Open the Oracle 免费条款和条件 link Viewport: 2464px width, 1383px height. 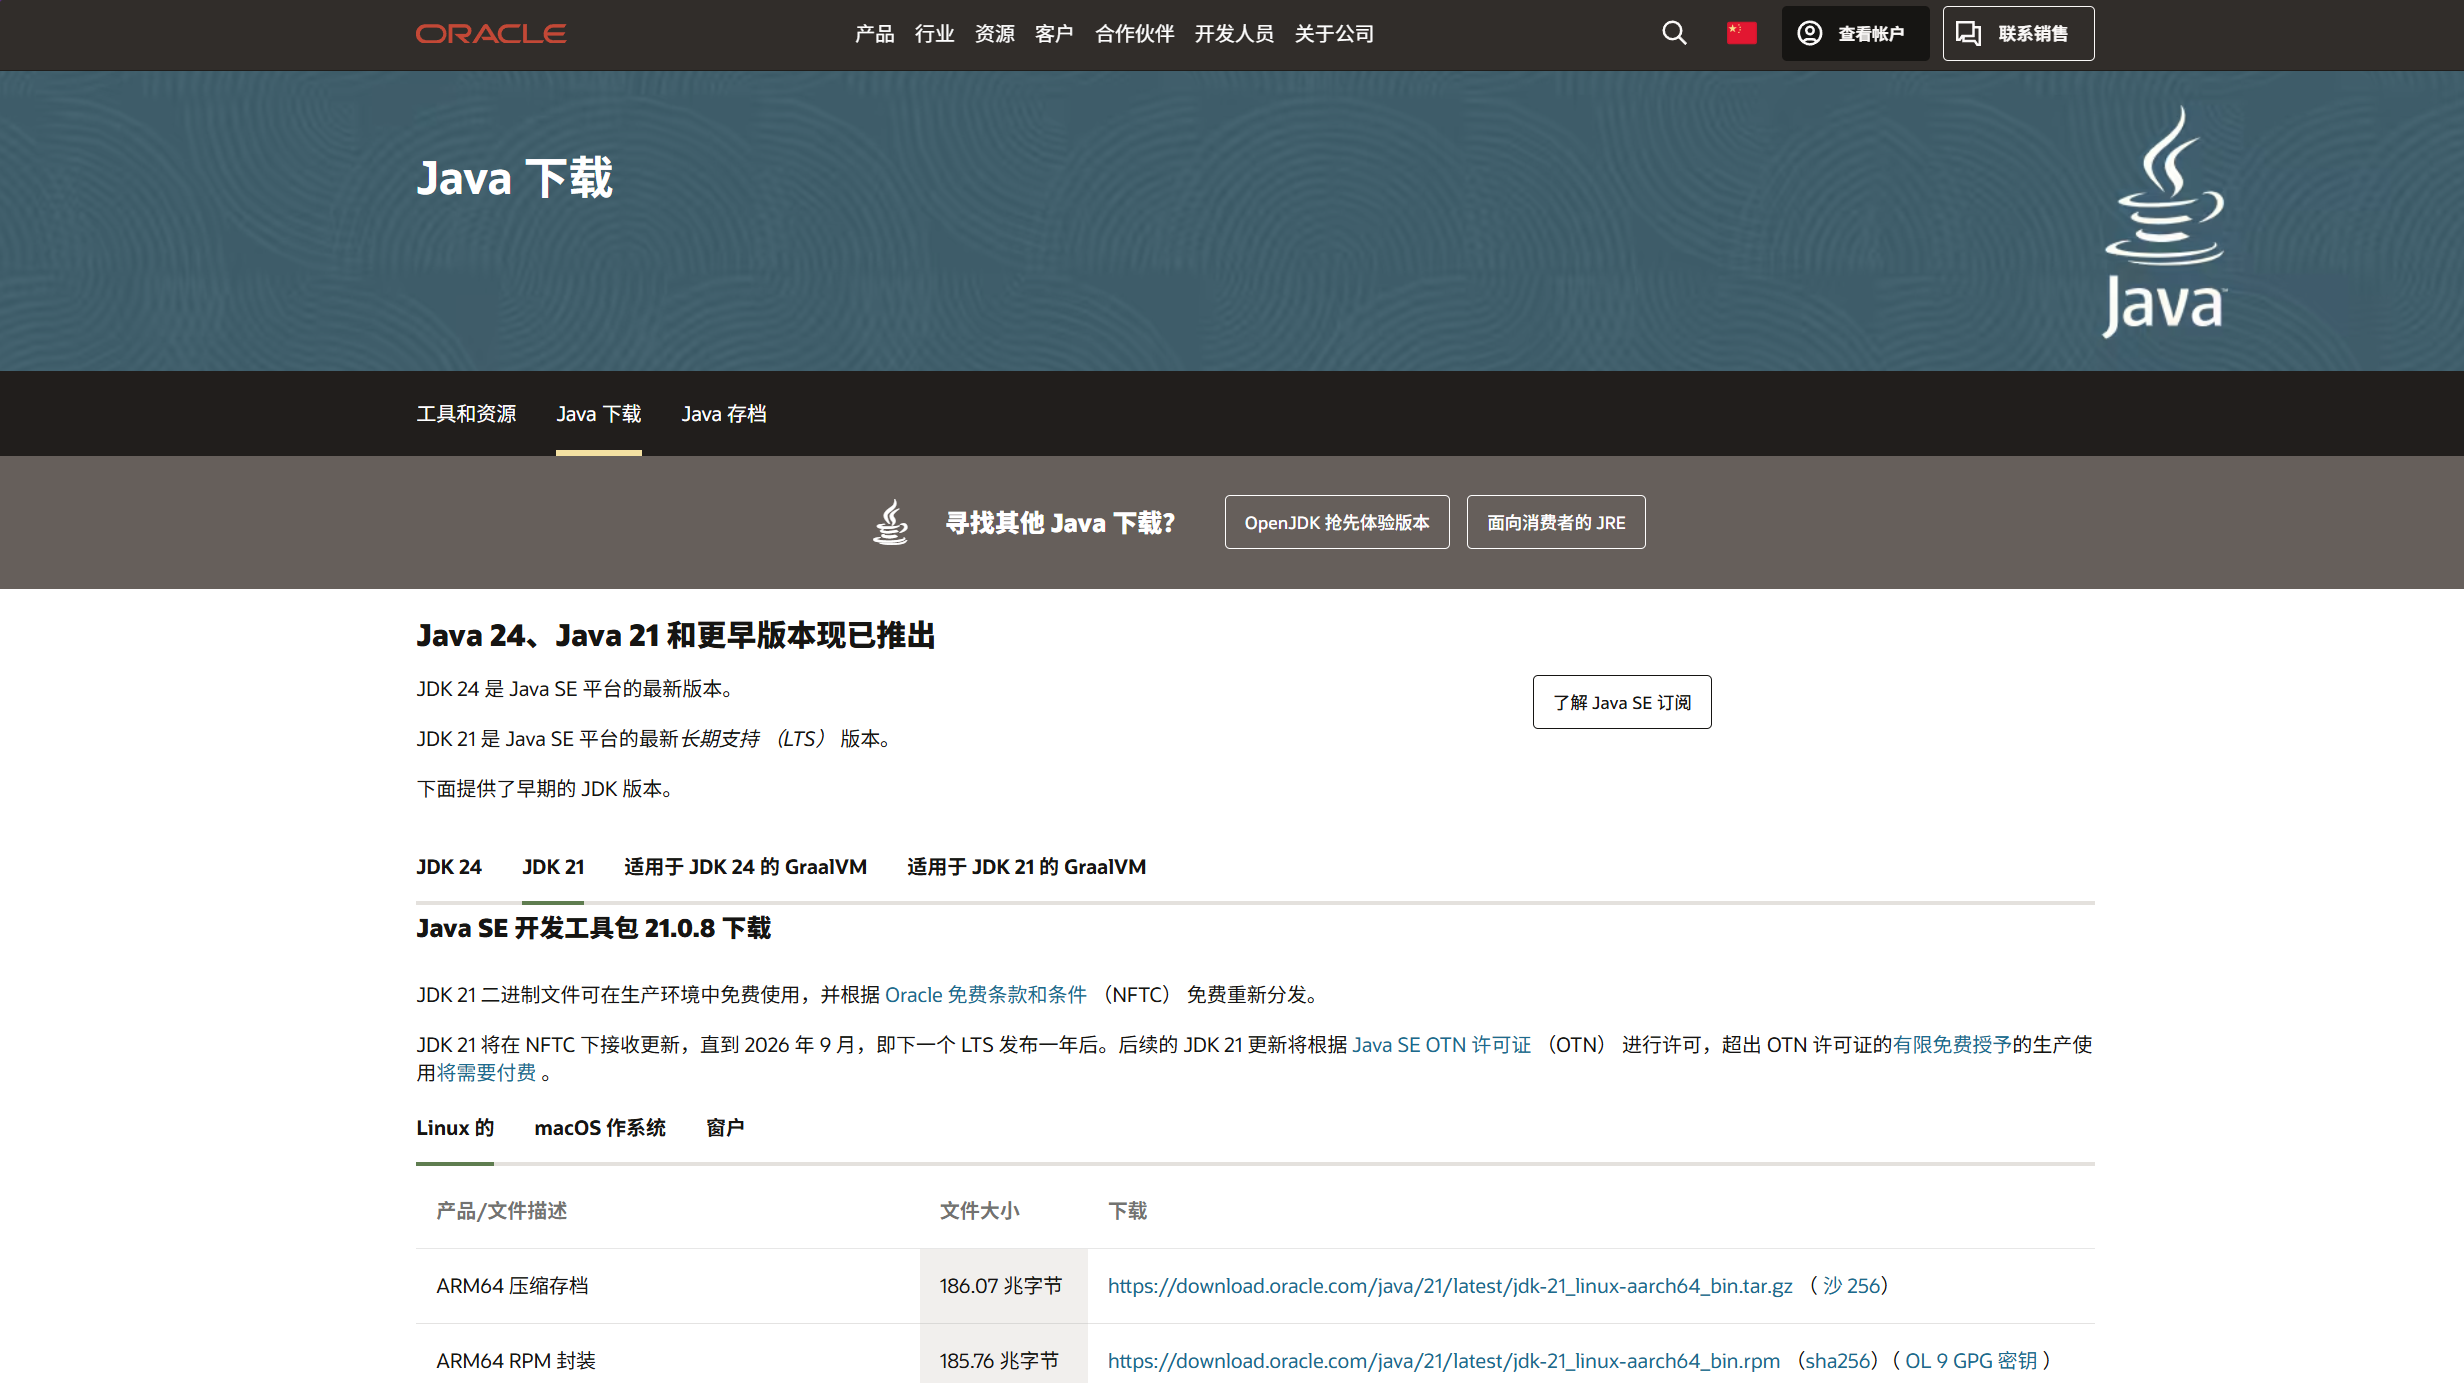986,994
